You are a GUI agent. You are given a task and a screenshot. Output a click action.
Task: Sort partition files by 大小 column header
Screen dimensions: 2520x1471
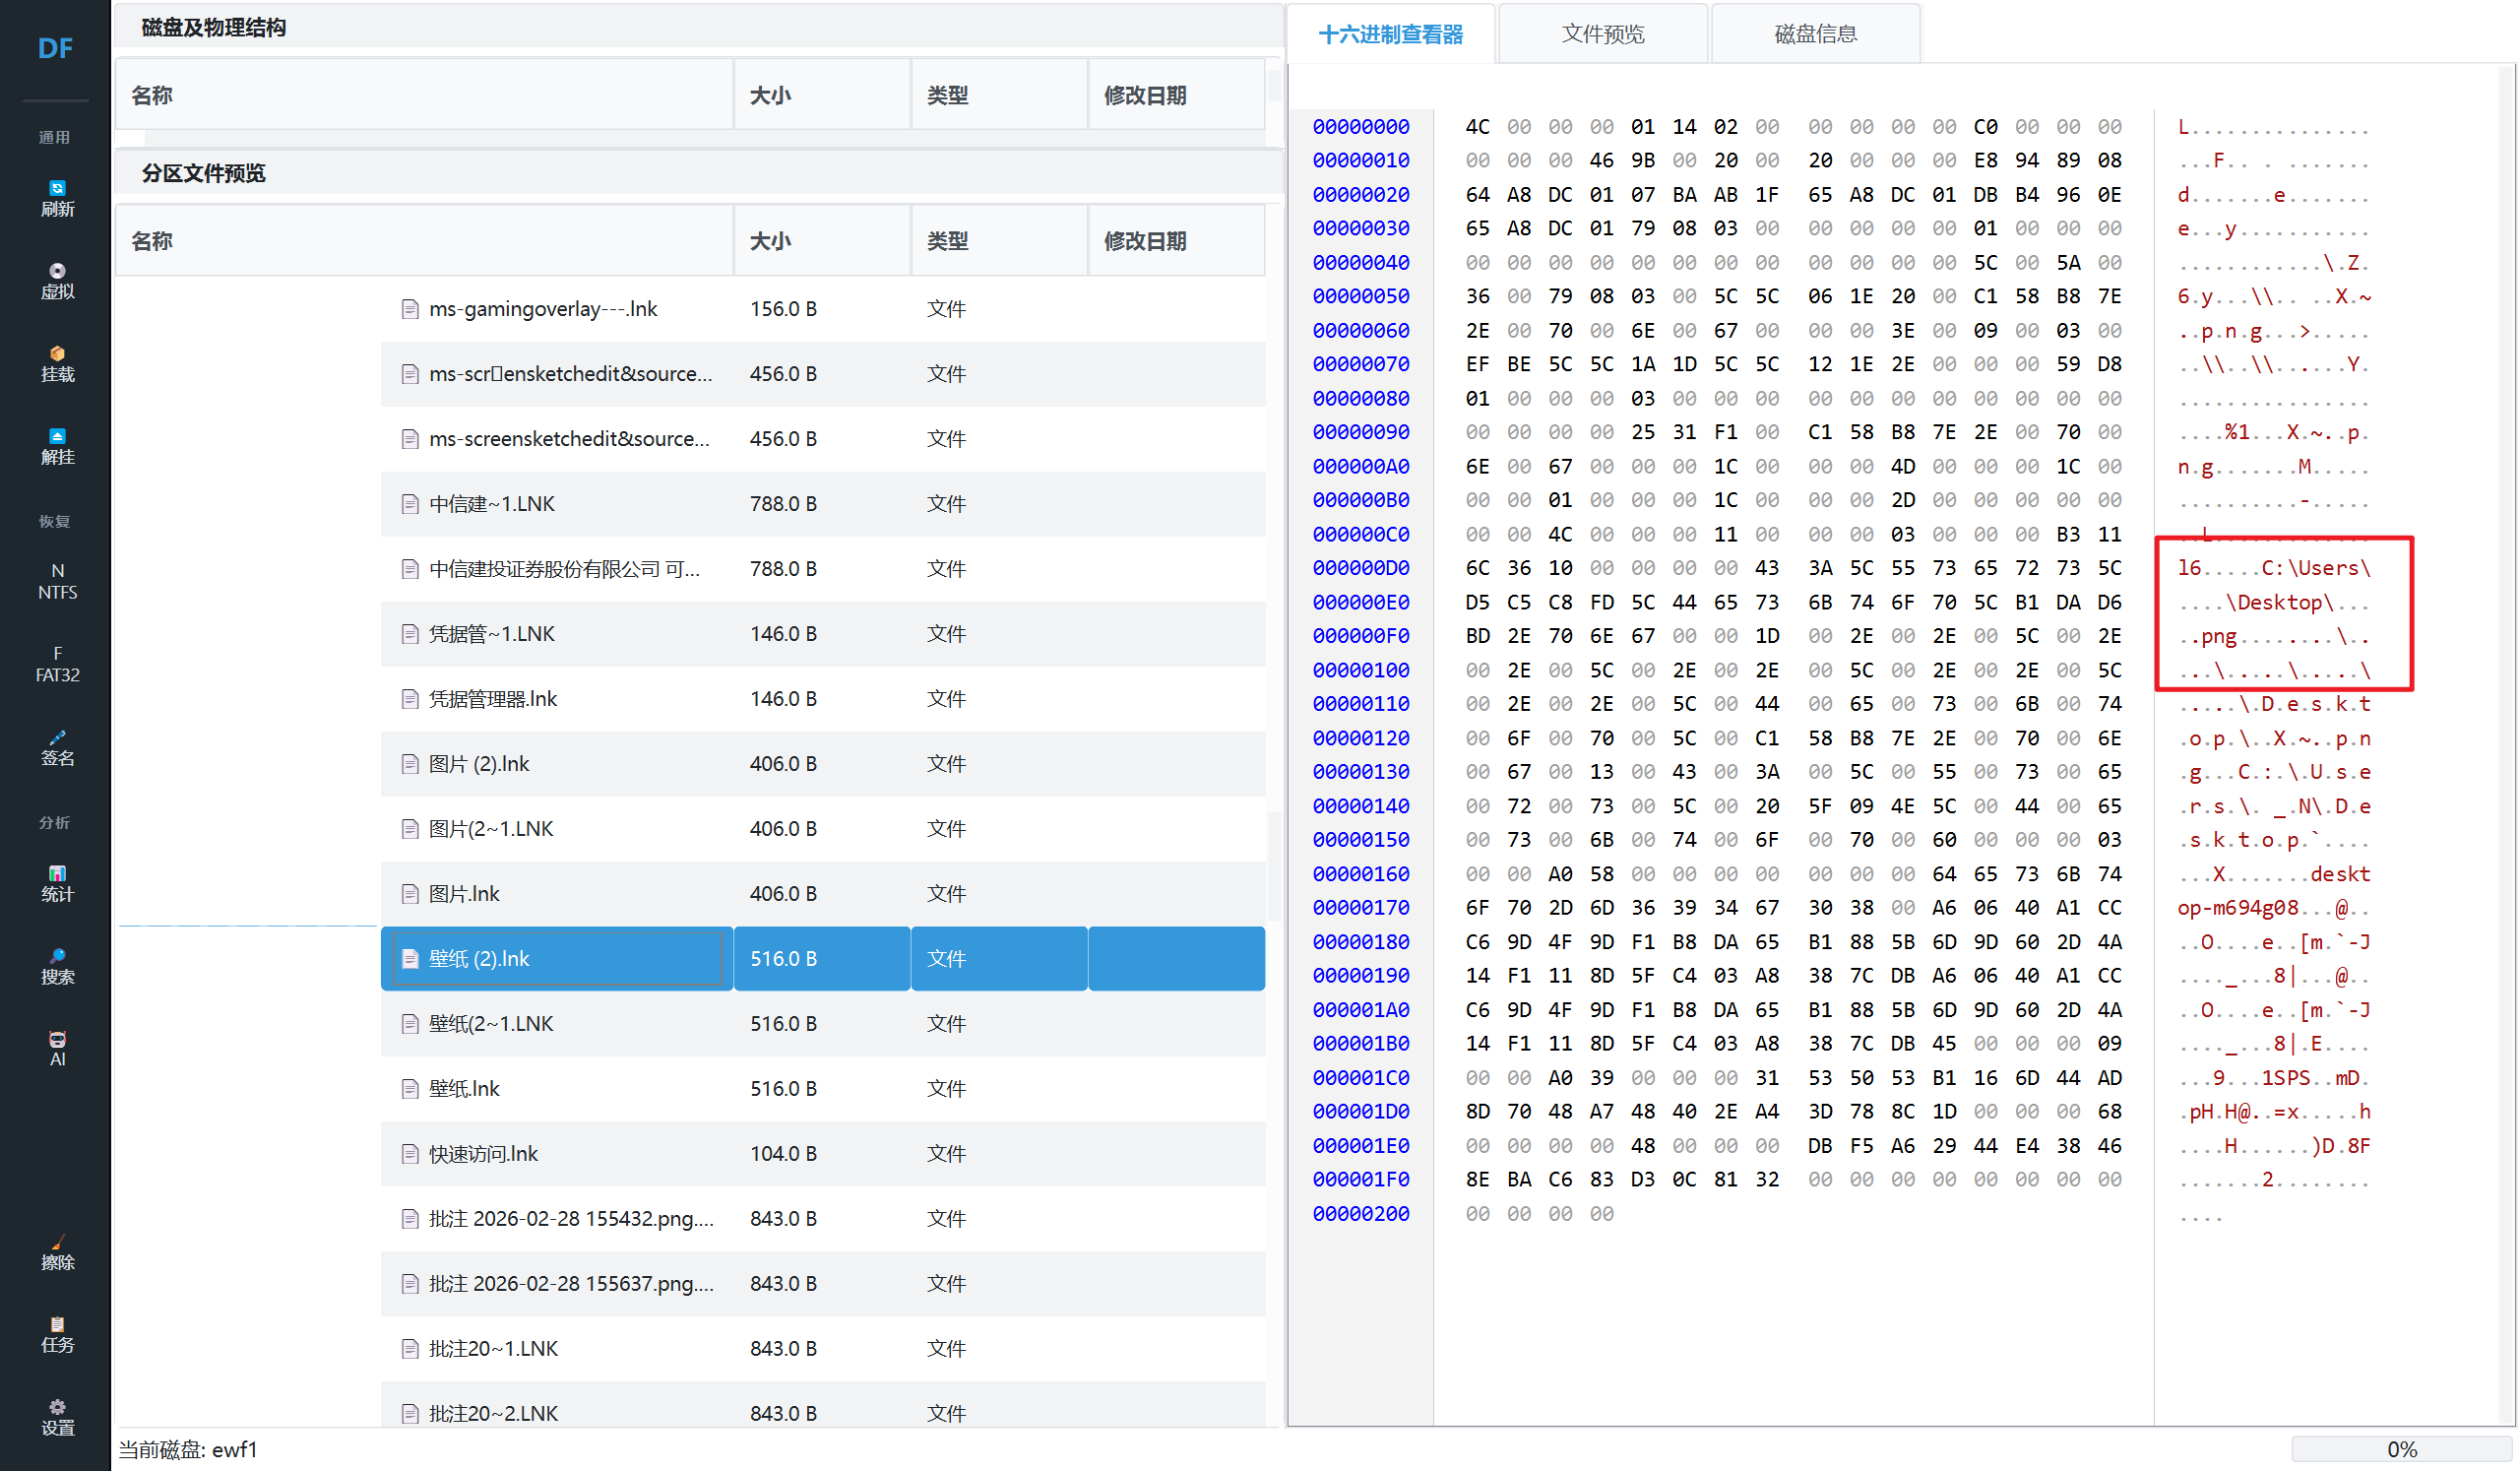pos(770,241)
